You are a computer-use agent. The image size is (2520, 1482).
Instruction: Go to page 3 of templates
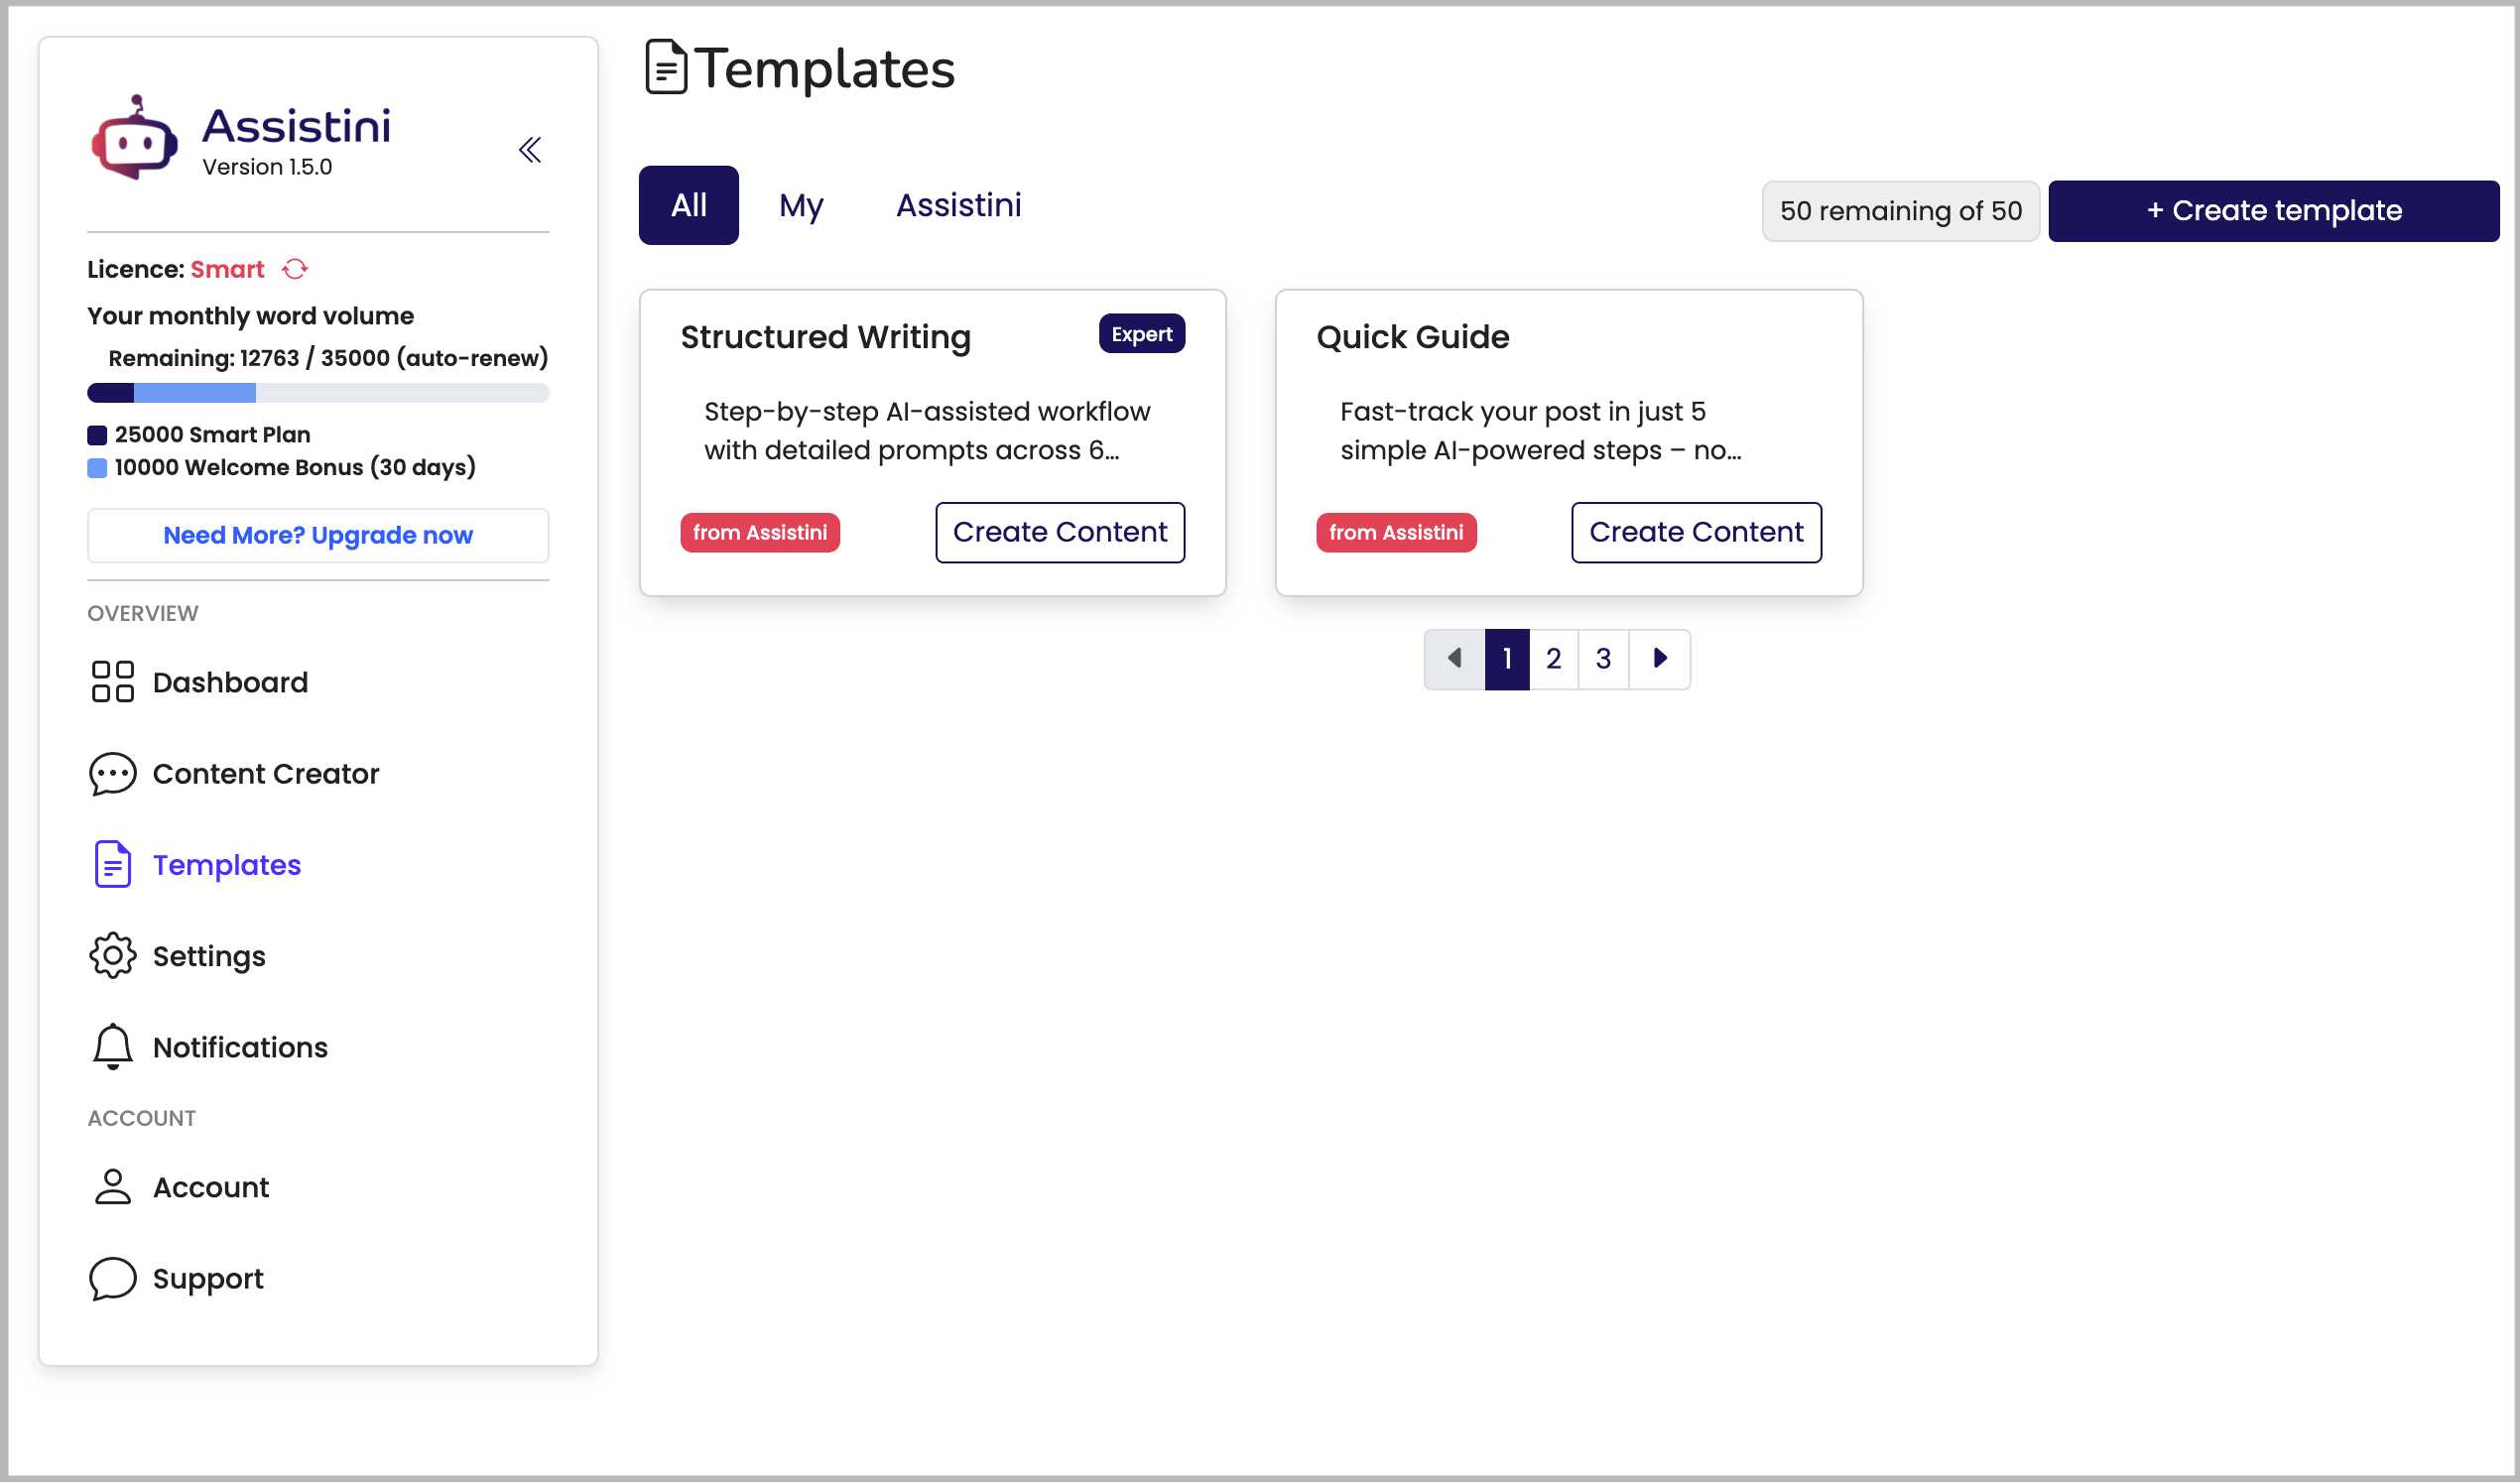tap(1604, 659)
